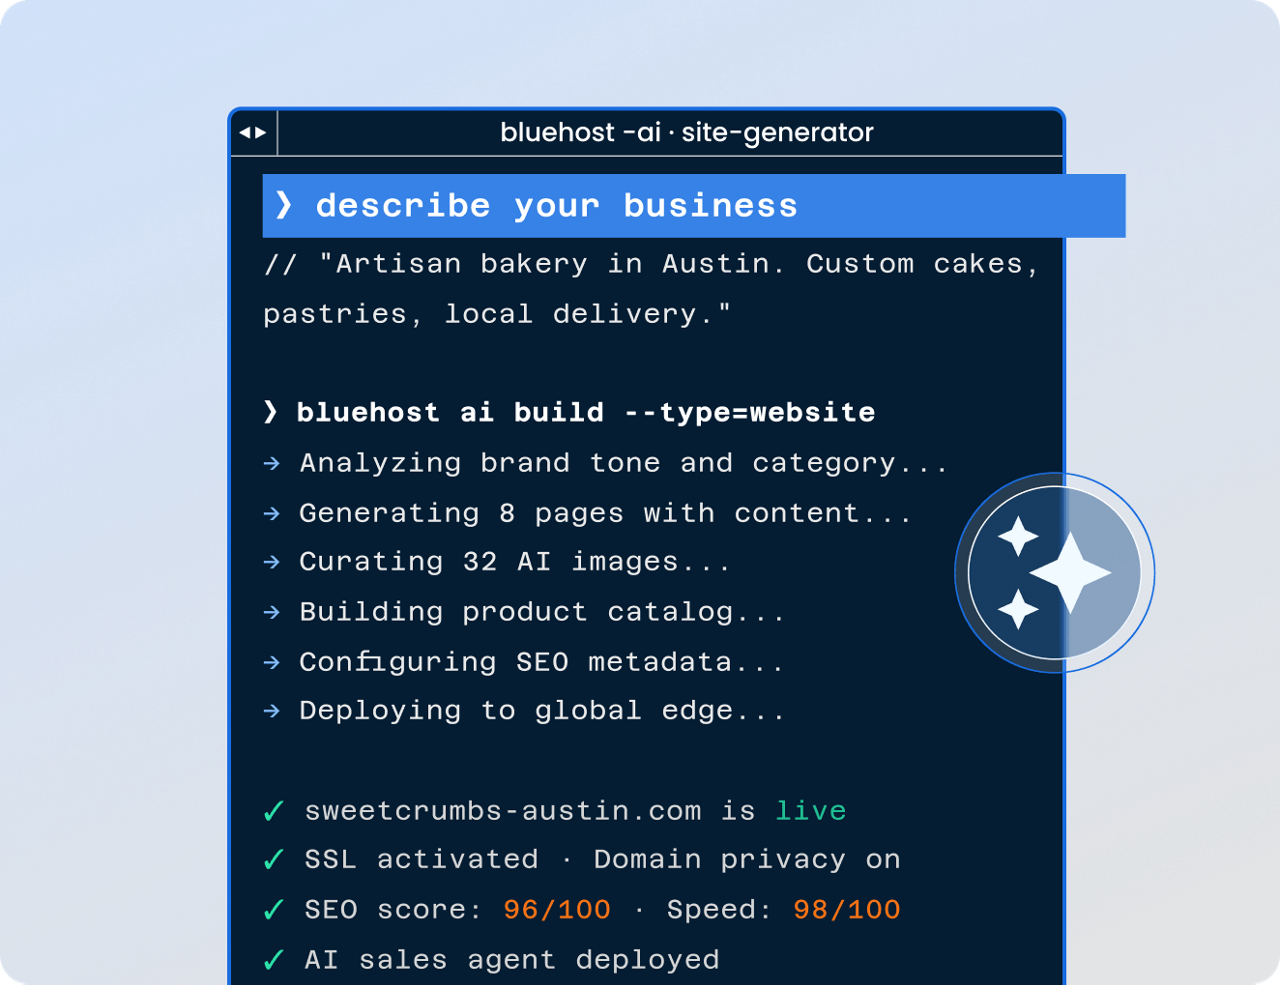Focus the describe your business prompt field
This screenshot has height=985, width=1280.
click(693, 206)
